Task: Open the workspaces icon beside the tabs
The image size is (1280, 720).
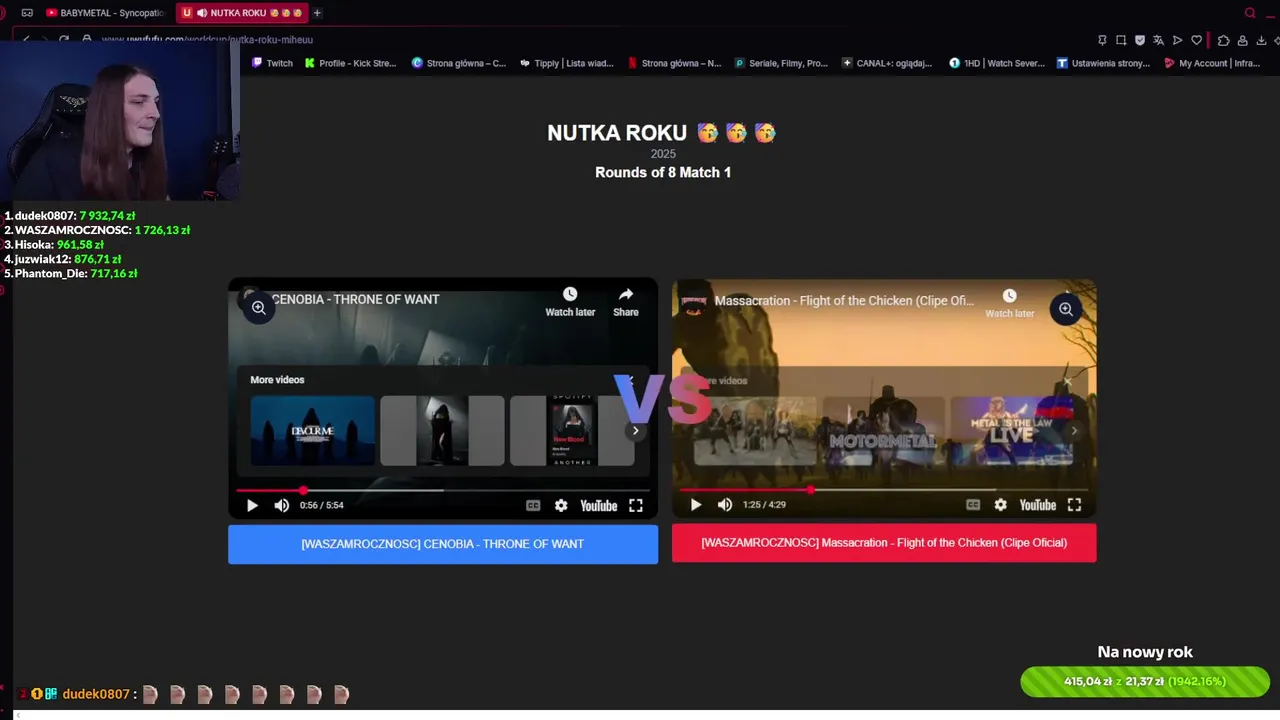Action: tap(27, 13)
